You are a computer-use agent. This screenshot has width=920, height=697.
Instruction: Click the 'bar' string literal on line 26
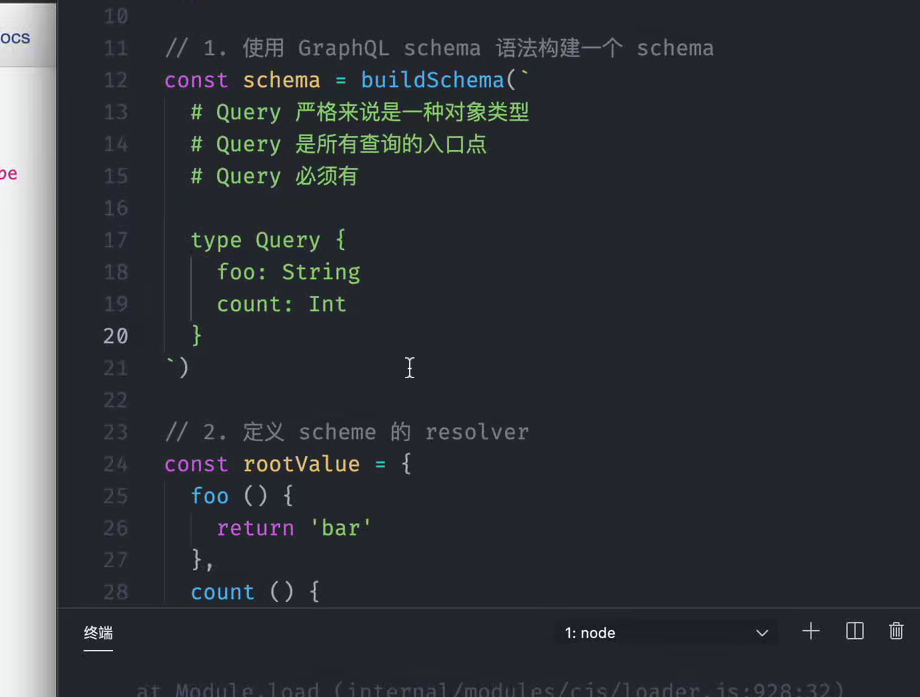pyautogui.click(x=342, y=528)
